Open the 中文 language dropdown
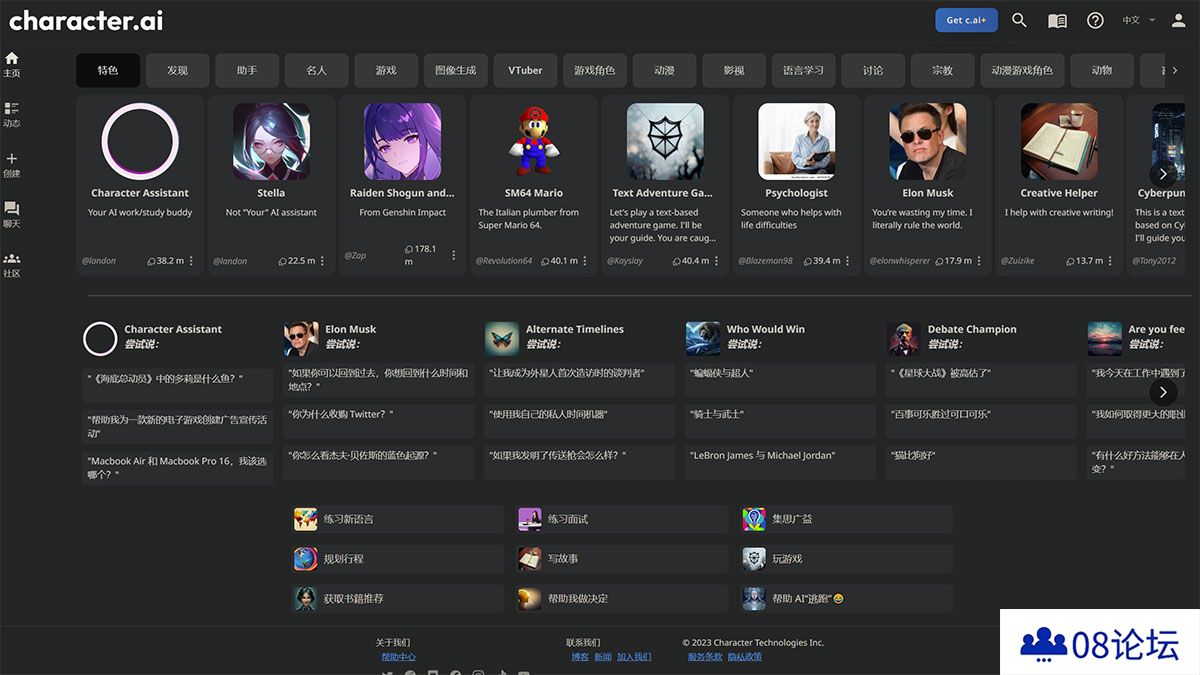Viewport: 1200px width, 675px height. (x=1138, y=20)
